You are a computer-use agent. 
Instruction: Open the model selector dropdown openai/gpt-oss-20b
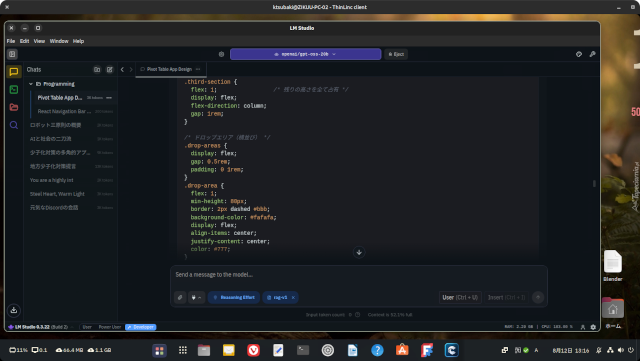pyautogui.click(x=305, y=54)
